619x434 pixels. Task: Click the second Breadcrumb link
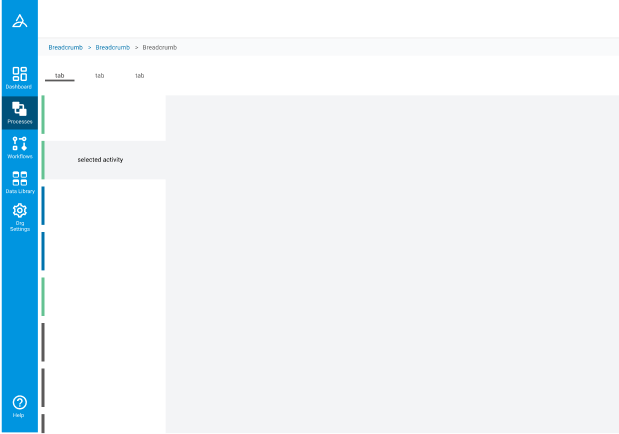[x=113, y=47]
